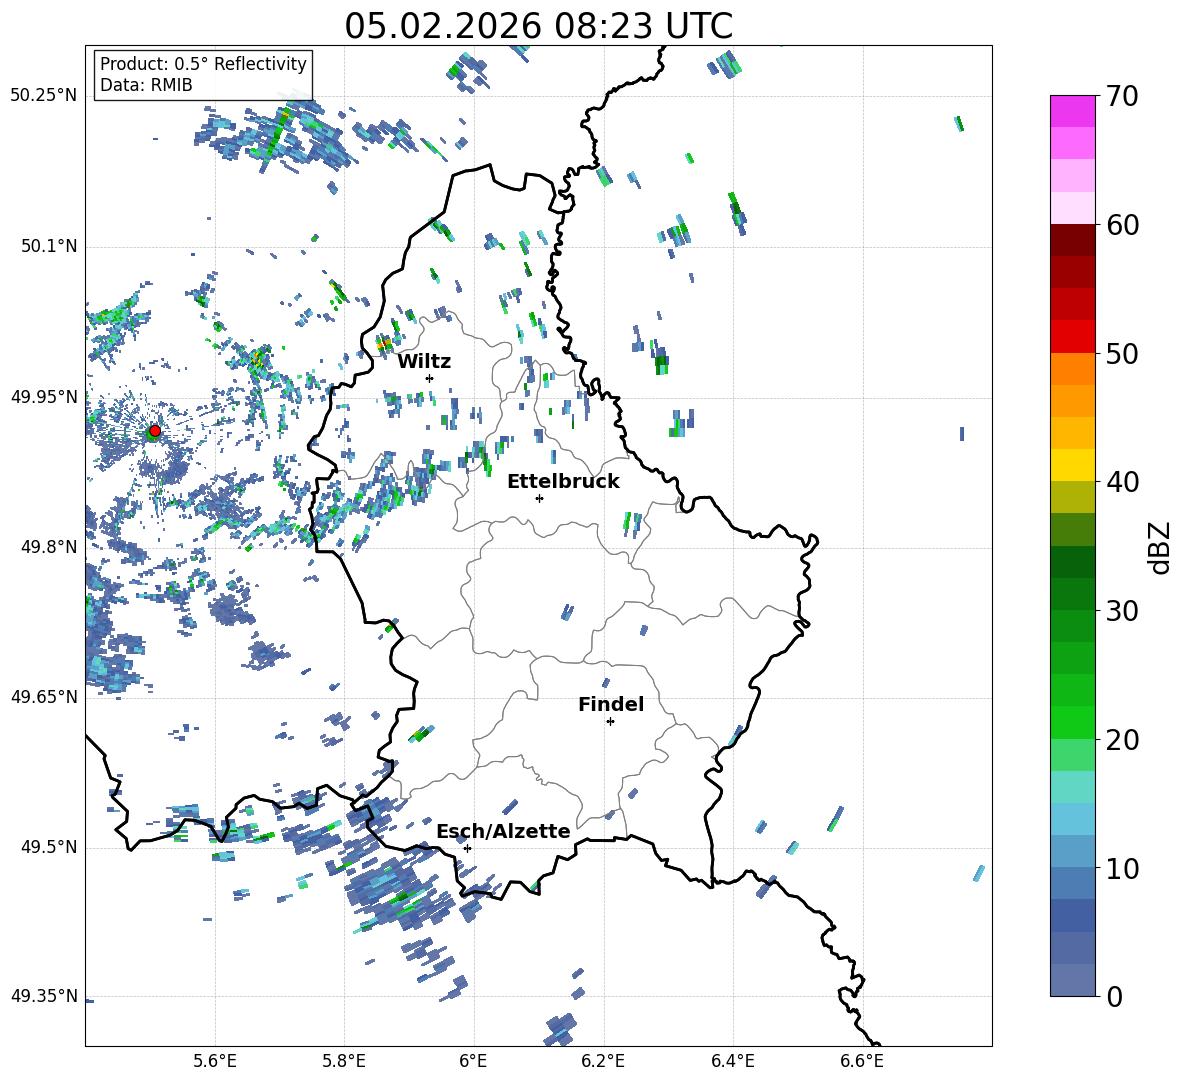Select the Esch/Alzette city label
Screen dimensions: 1184x1081
point(504,831)
